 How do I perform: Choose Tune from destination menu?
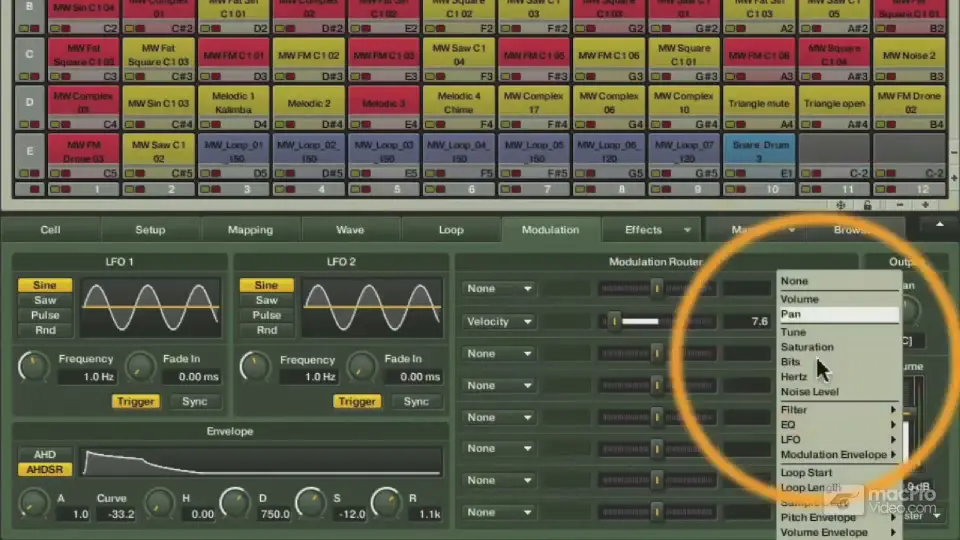838,332
